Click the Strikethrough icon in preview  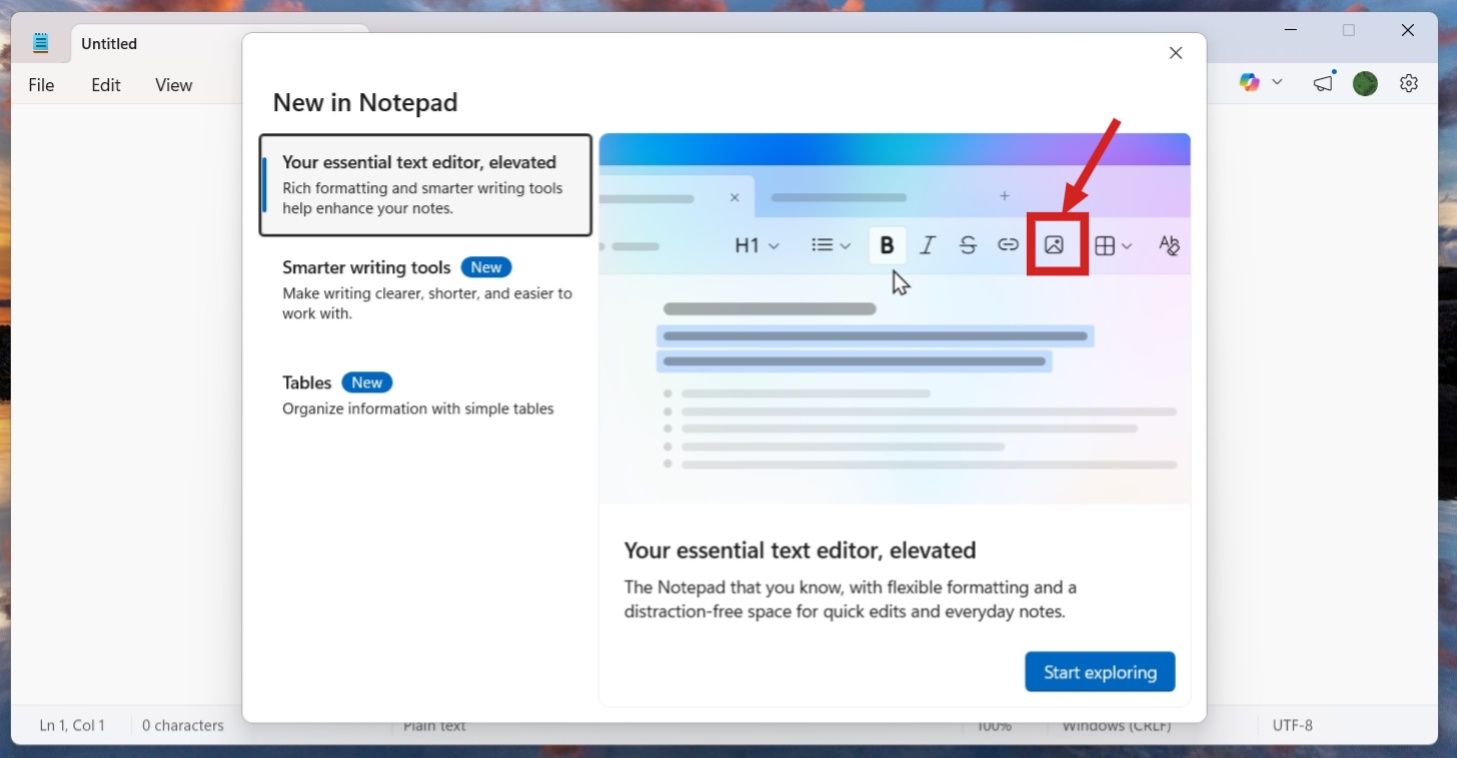pyautogui.click(x=967, y=246)
